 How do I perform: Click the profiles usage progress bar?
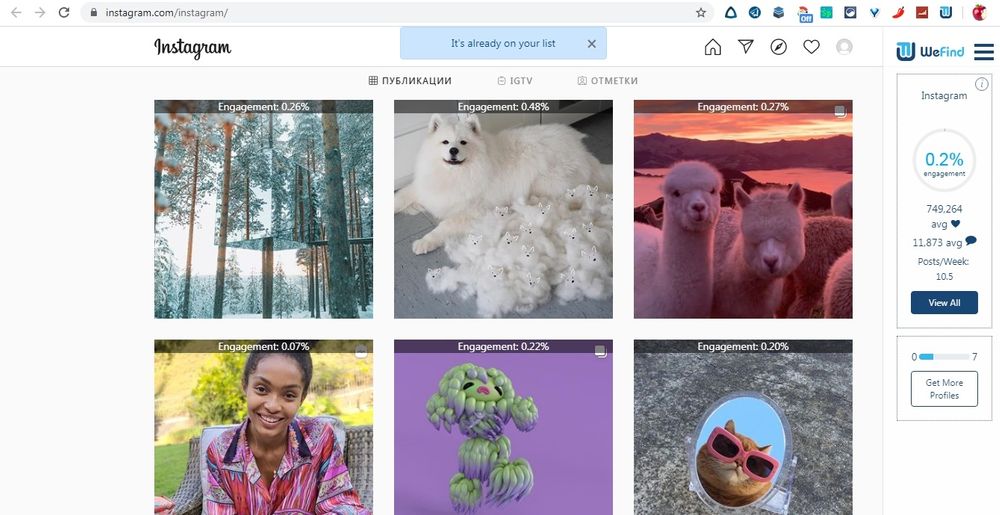pos(944,357)
